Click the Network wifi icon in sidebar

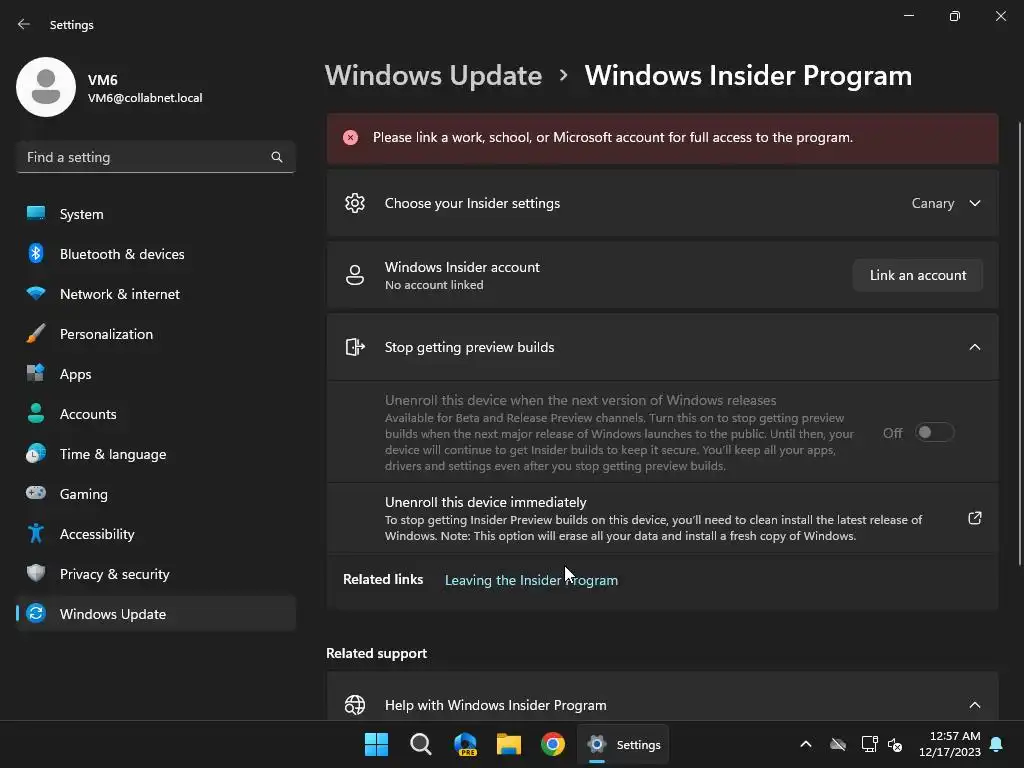[x=36, y=293]
